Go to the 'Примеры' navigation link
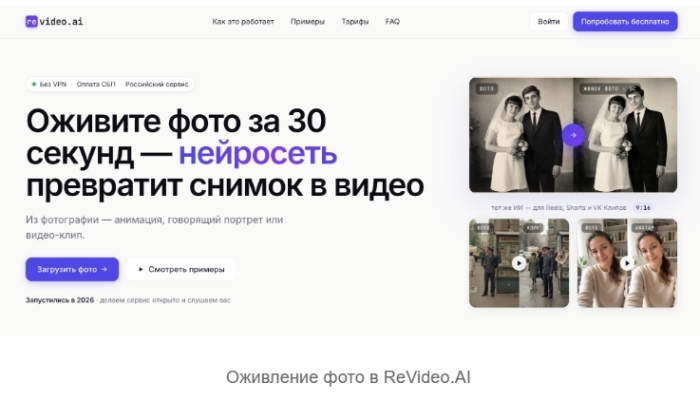The height and width of the screenshot is (400, 700). [x=308, y=21]
